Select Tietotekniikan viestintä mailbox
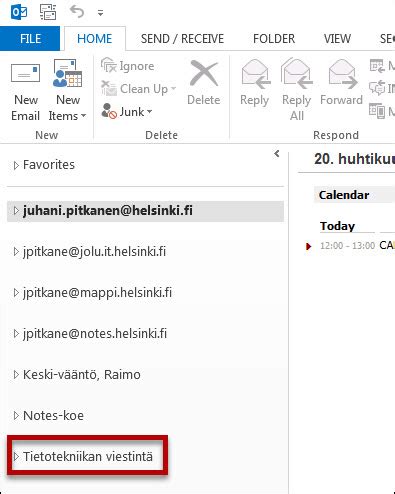The width and height of the screenshot is (395, 494). pyautogui.click(x=88, y=456)
